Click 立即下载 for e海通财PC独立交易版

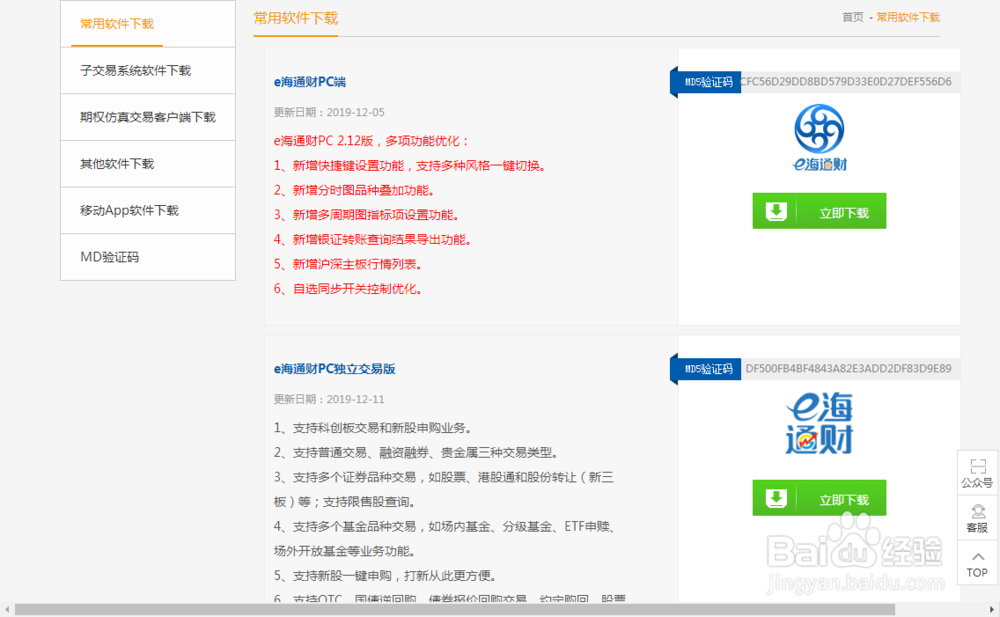(x=819, y=498)
